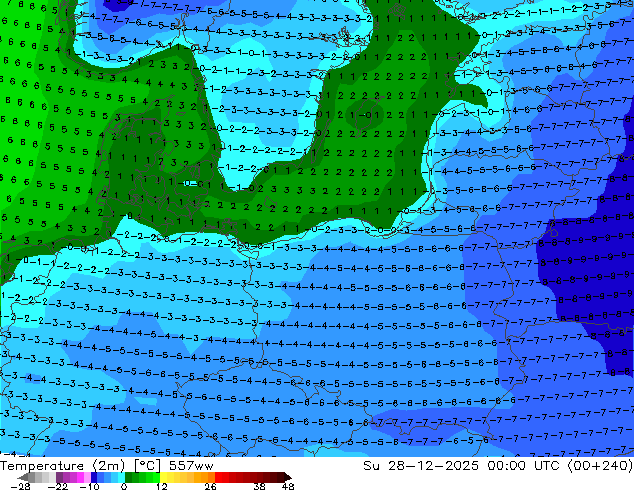
Task: Click the '26' colorbar label
Action: point(210,486)
